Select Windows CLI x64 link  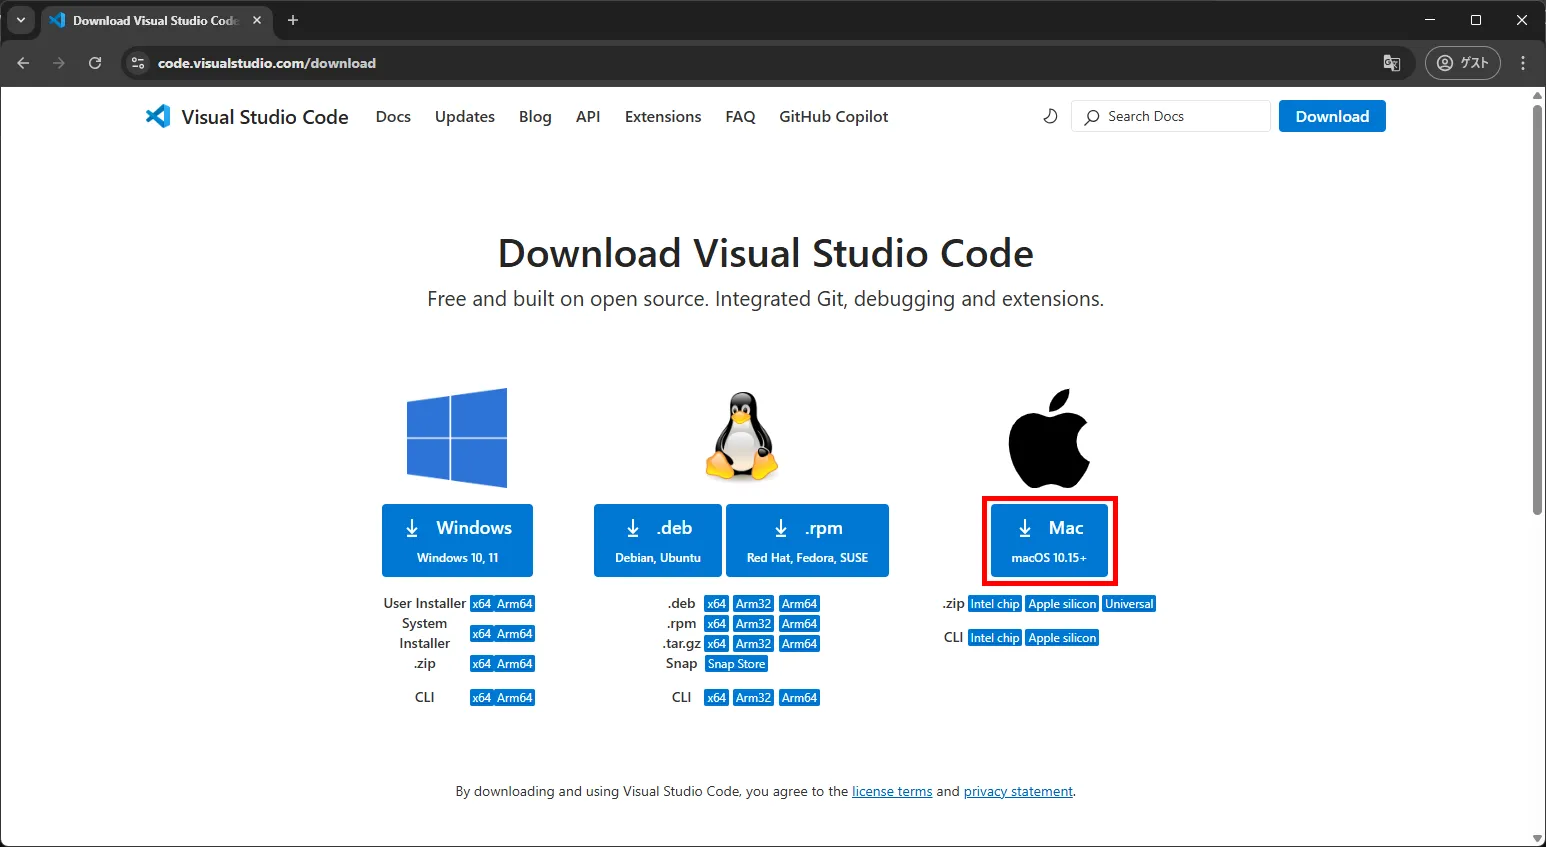click(482, 698)
